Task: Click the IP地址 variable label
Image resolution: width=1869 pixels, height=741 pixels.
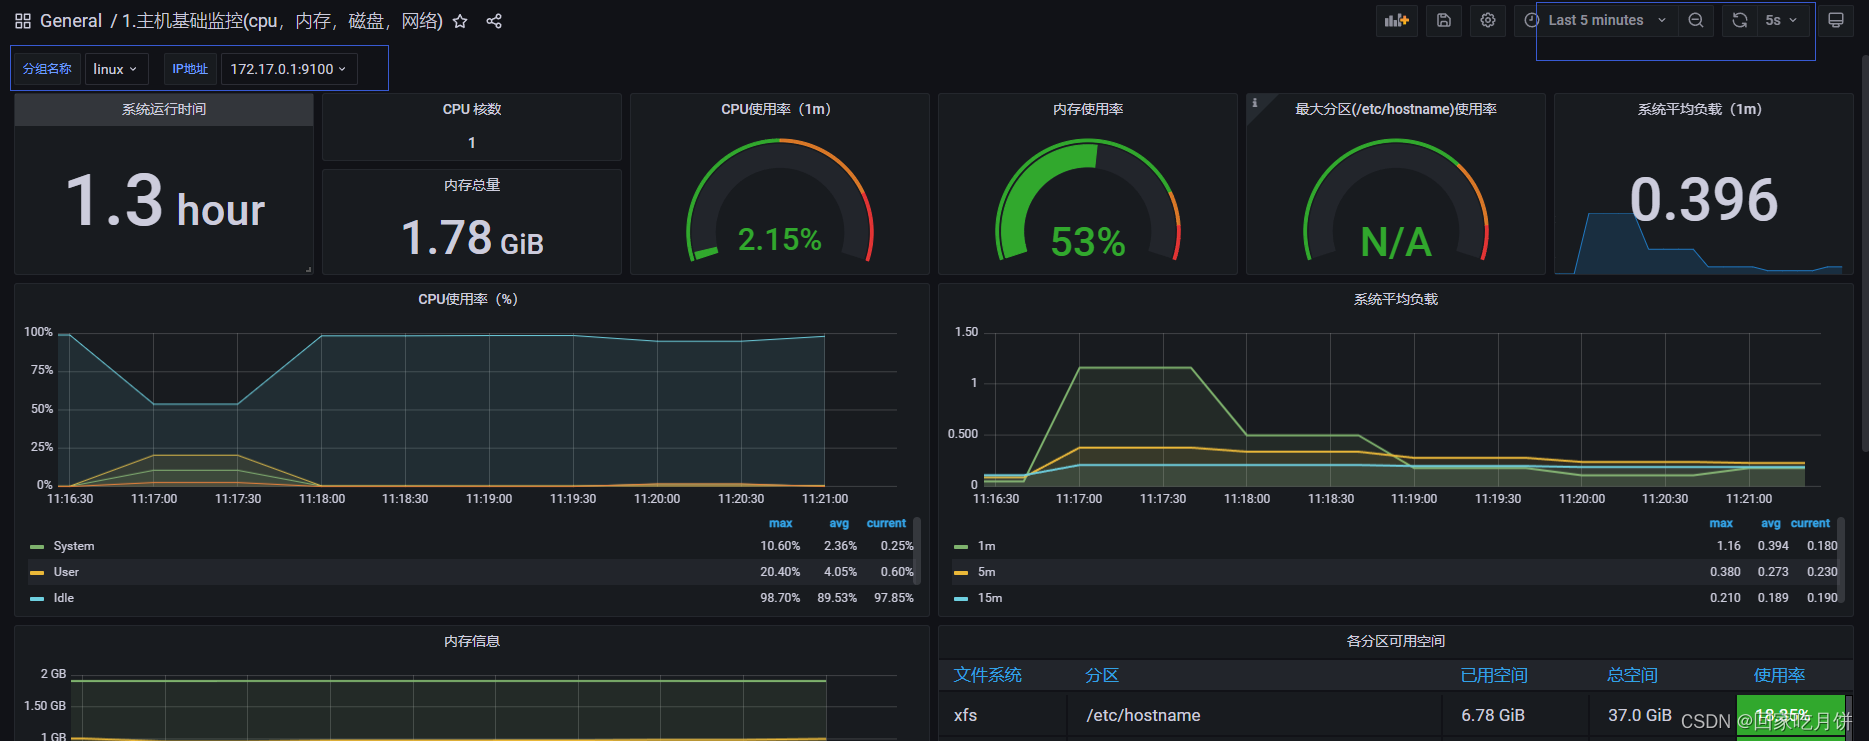Action: (x=190, y=69)
